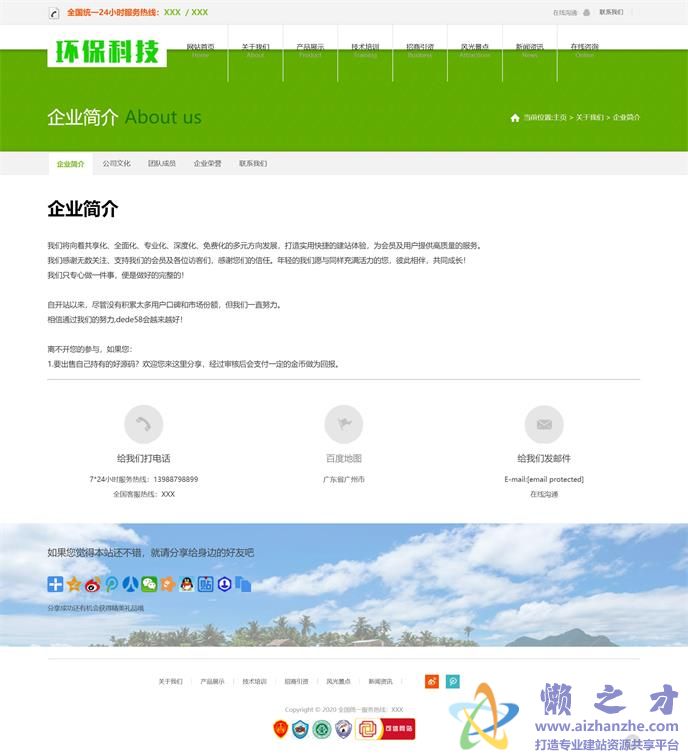Click the hotline number 13988798899

[x=176, y=480]
